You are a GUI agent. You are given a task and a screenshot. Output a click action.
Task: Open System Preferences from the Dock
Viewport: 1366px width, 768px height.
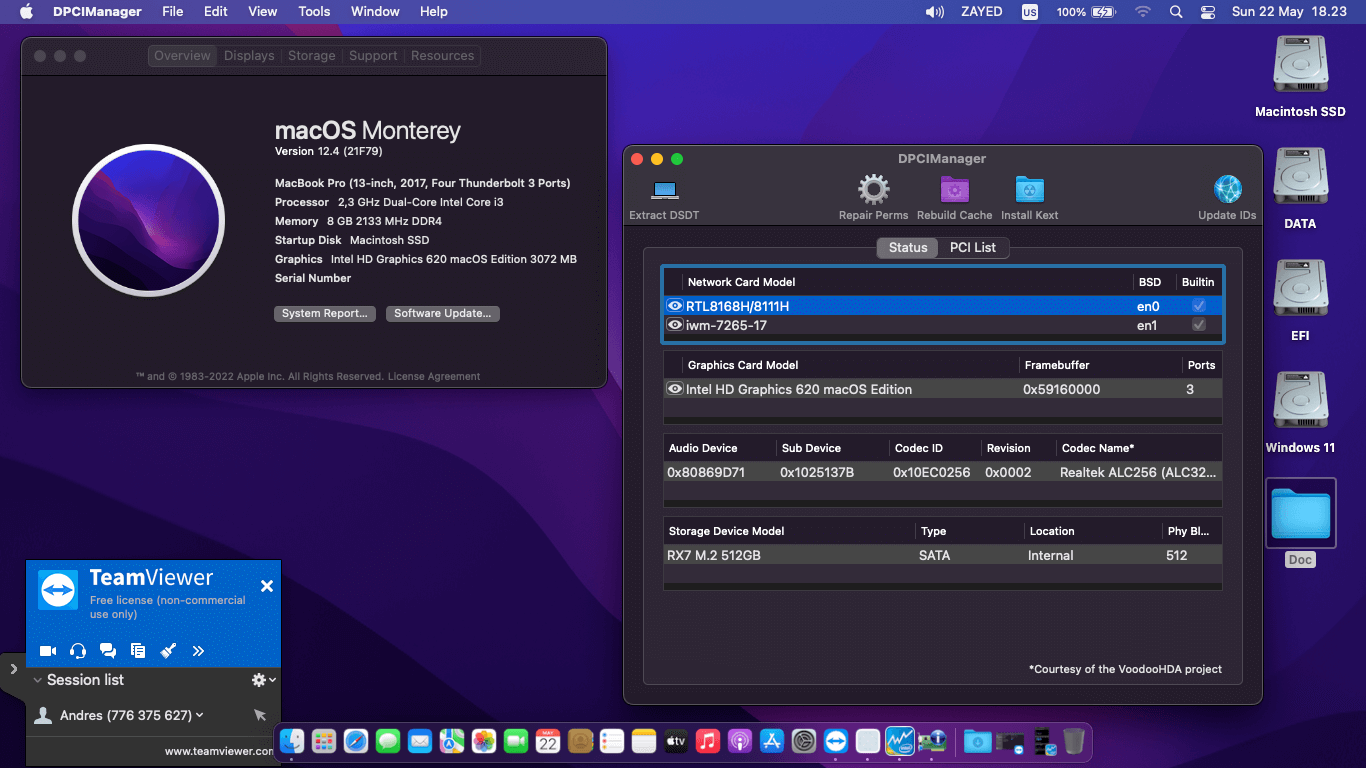point(804,741)
